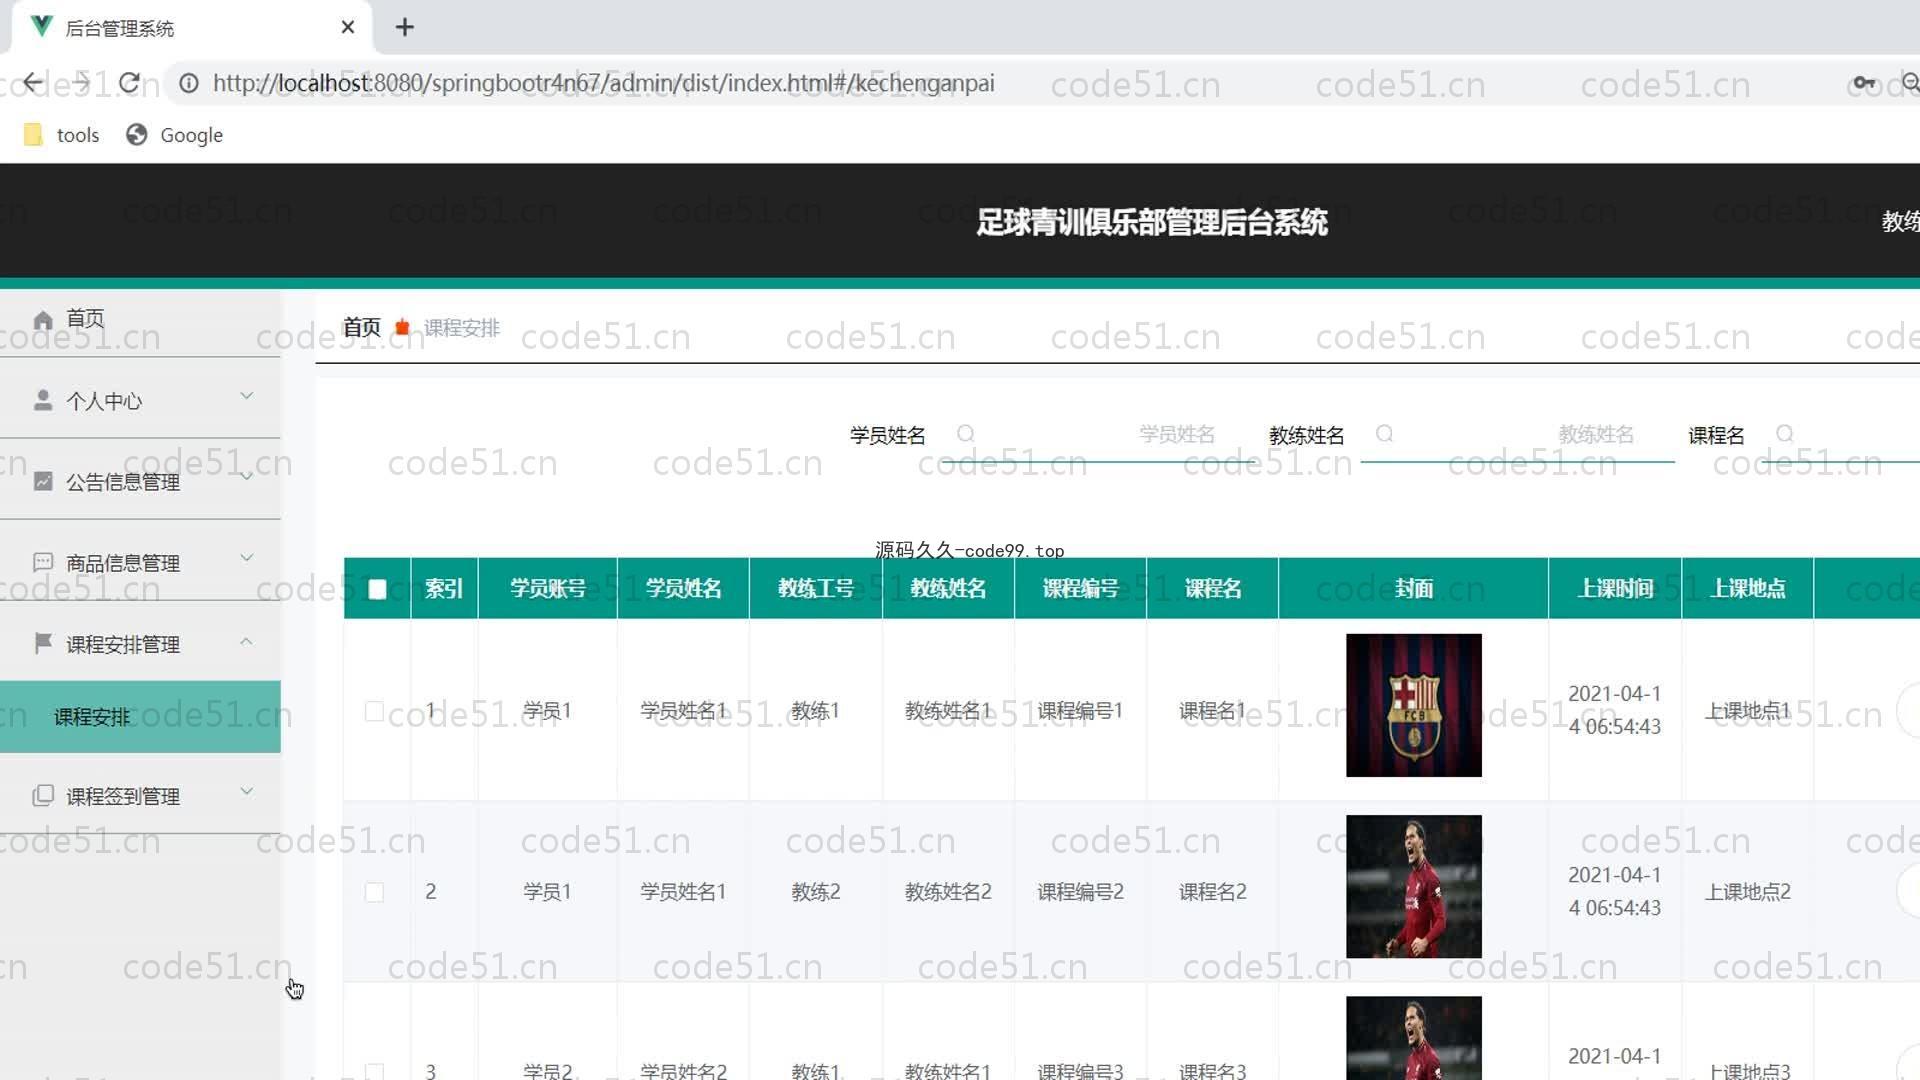1920x1080 pixels.
Task: Click the chart icon for 公告信息管理
Action: [42, 482]
